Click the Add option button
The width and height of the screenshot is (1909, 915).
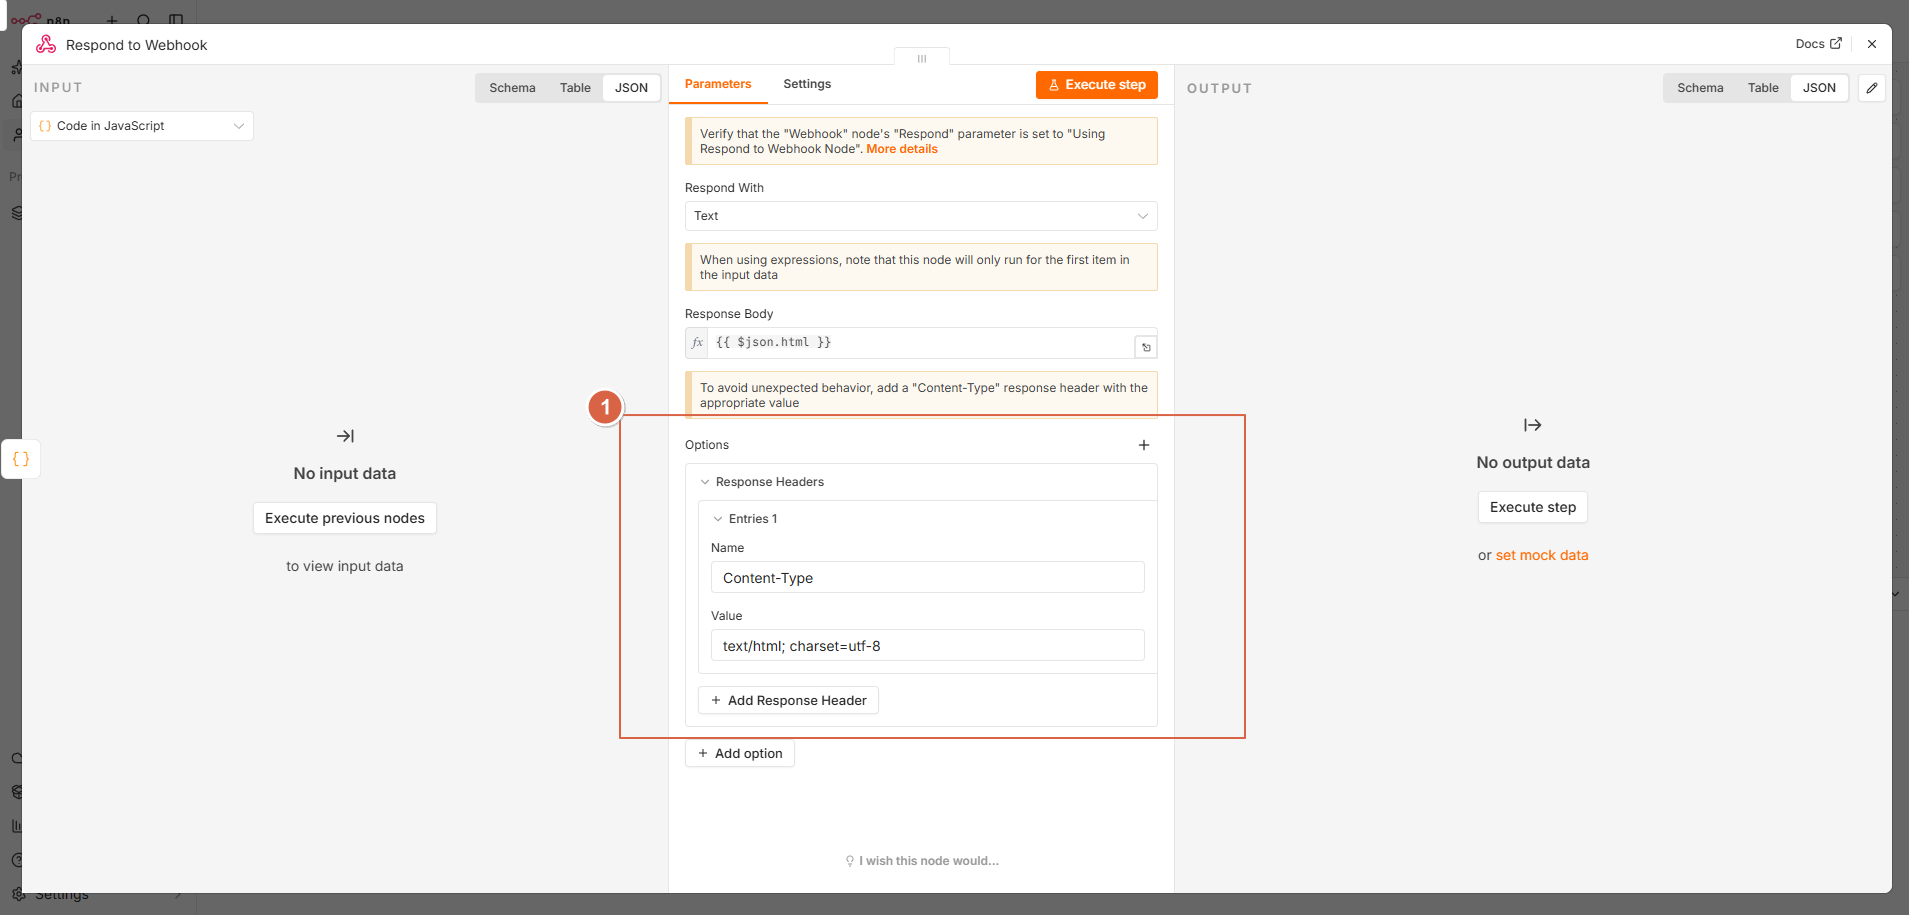(740, 753)
